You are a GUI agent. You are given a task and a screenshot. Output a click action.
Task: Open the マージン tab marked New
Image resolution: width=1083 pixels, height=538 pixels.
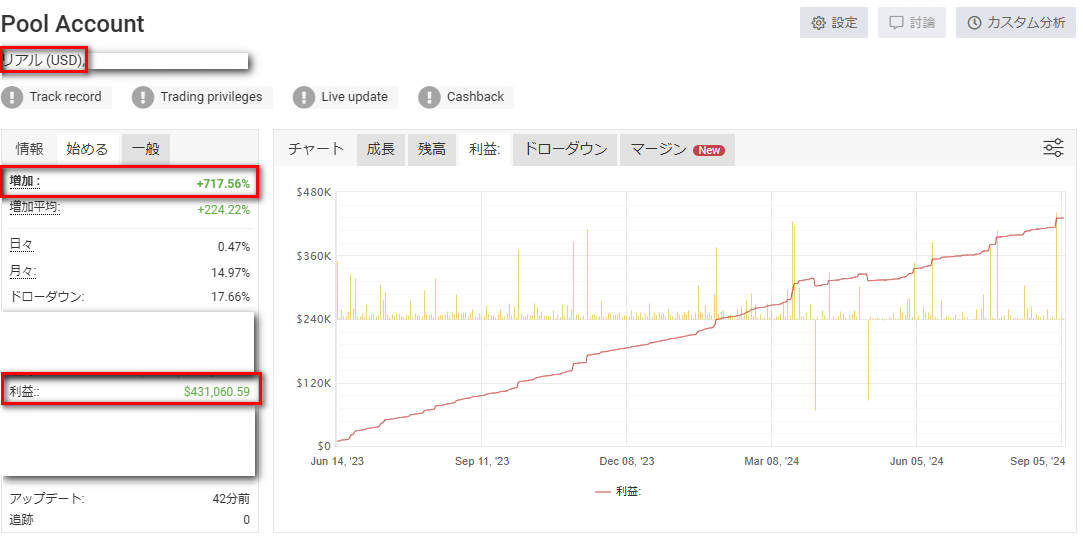676,149
